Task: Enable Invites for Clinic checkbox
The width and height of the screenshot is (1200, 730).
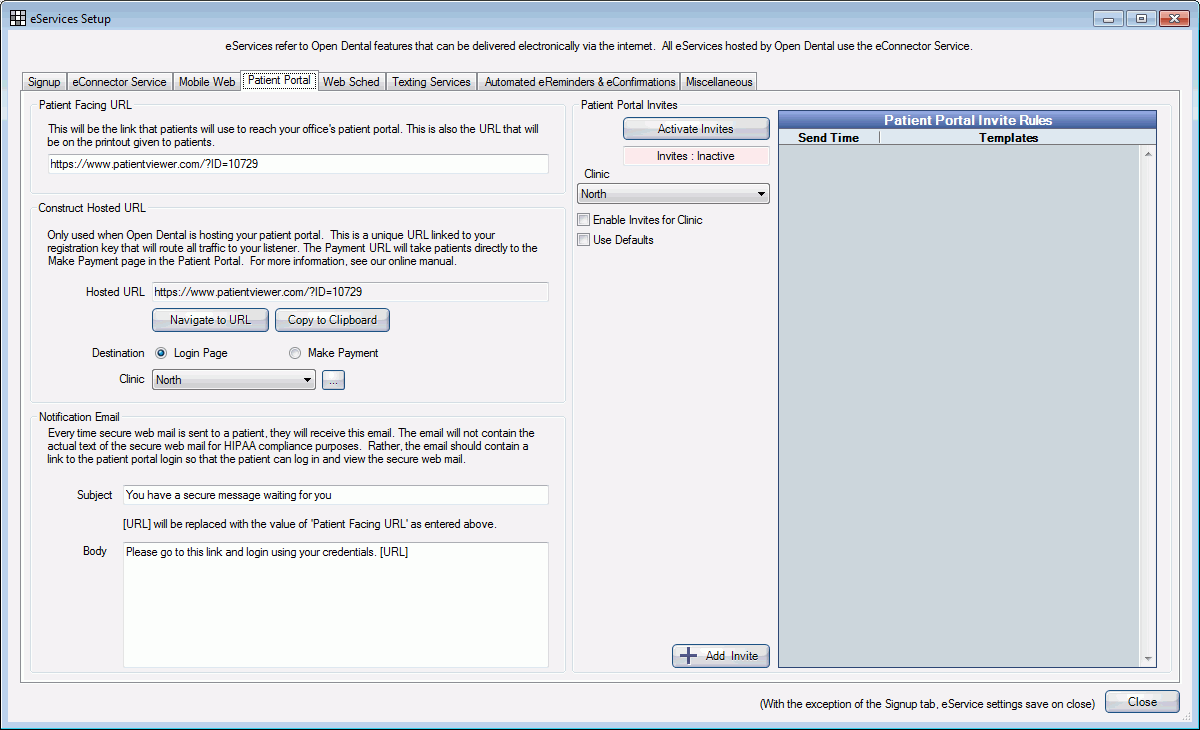Action: coord(584,220)
